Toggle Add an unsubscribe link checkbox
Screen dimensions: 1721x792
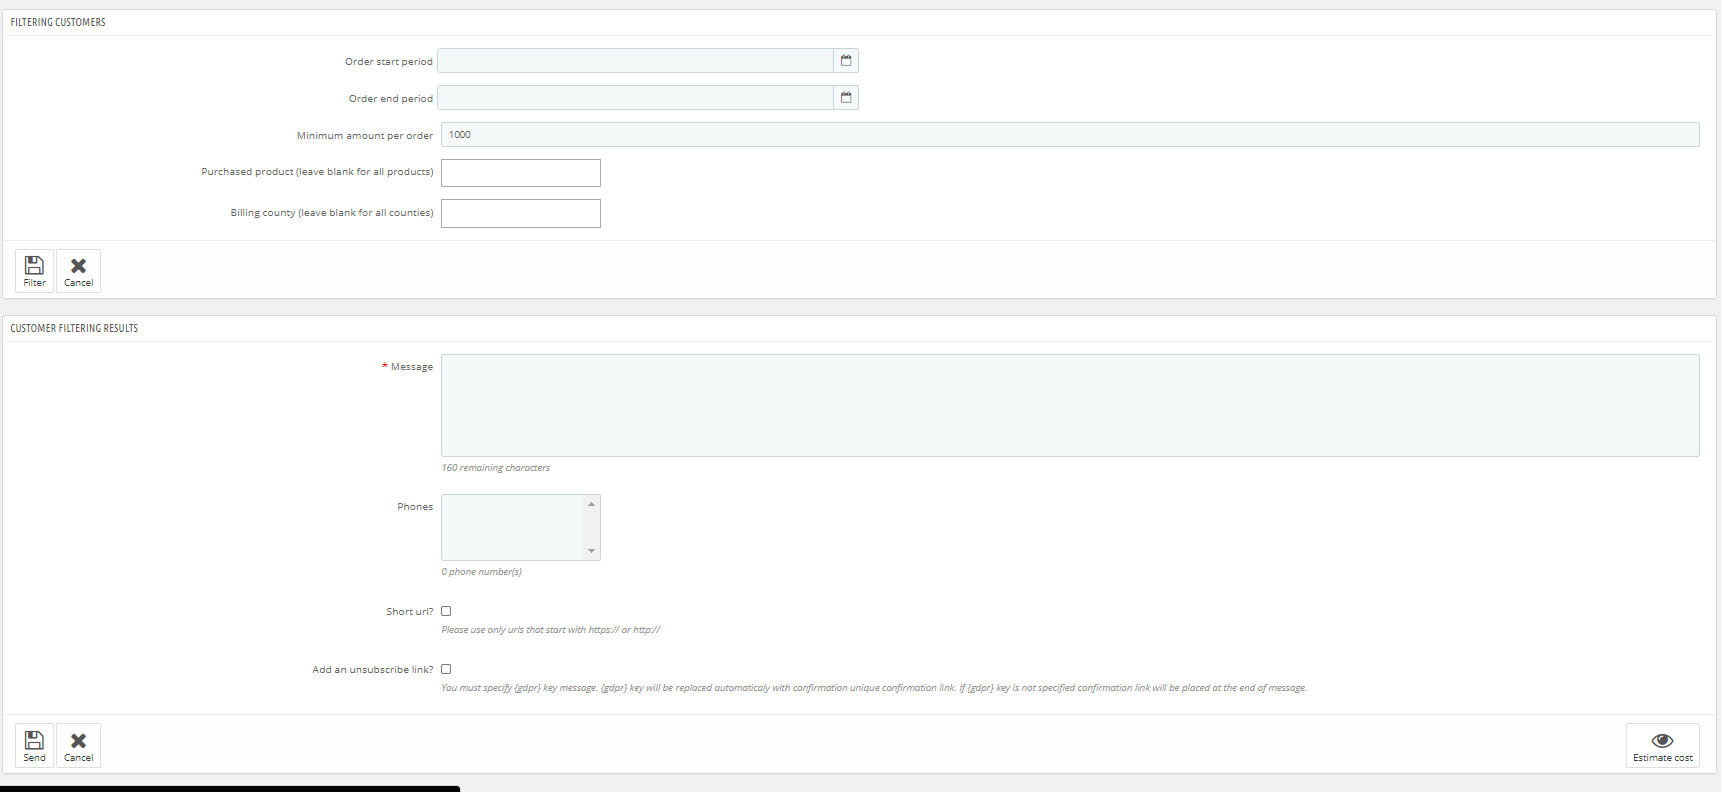pyautogui.click(x=446, y=669)
